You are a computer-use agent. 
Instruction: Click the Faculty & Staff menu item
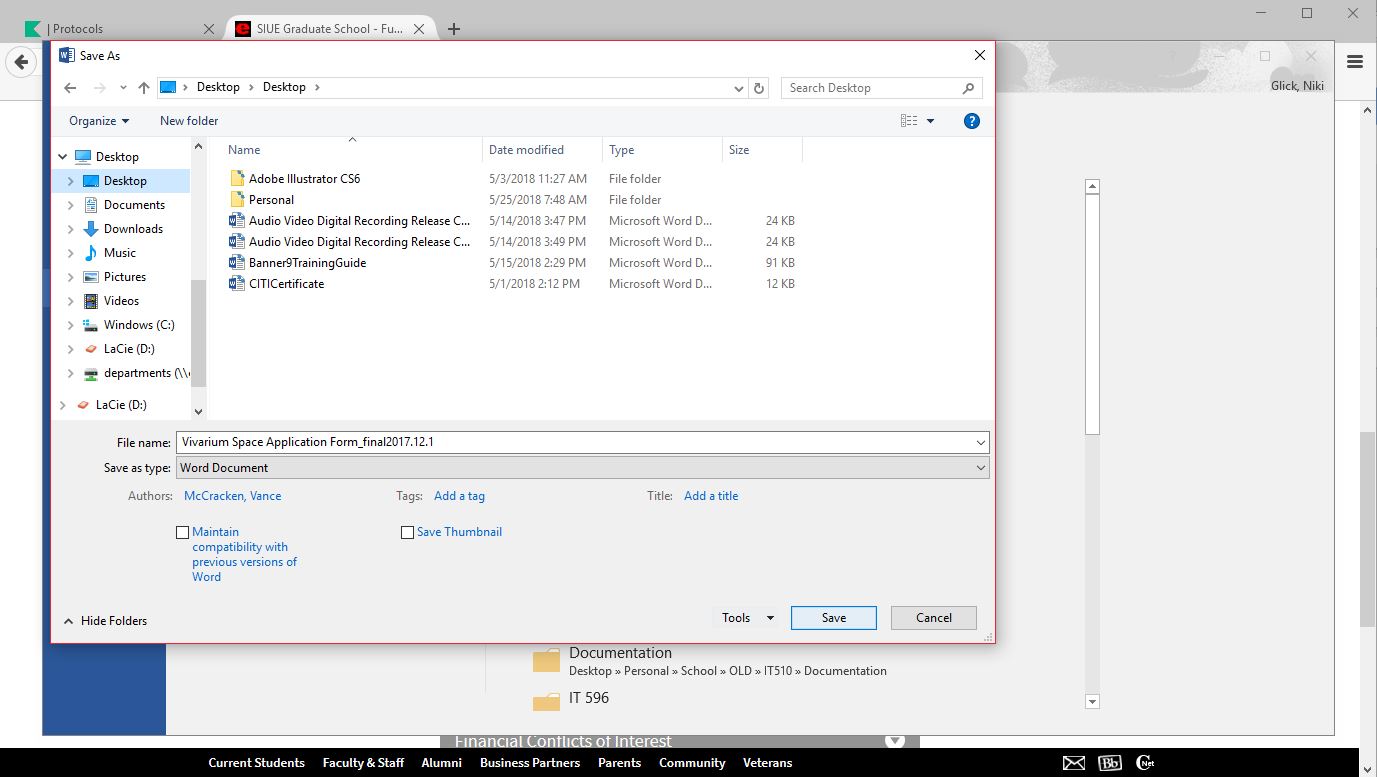pos(363,763)
